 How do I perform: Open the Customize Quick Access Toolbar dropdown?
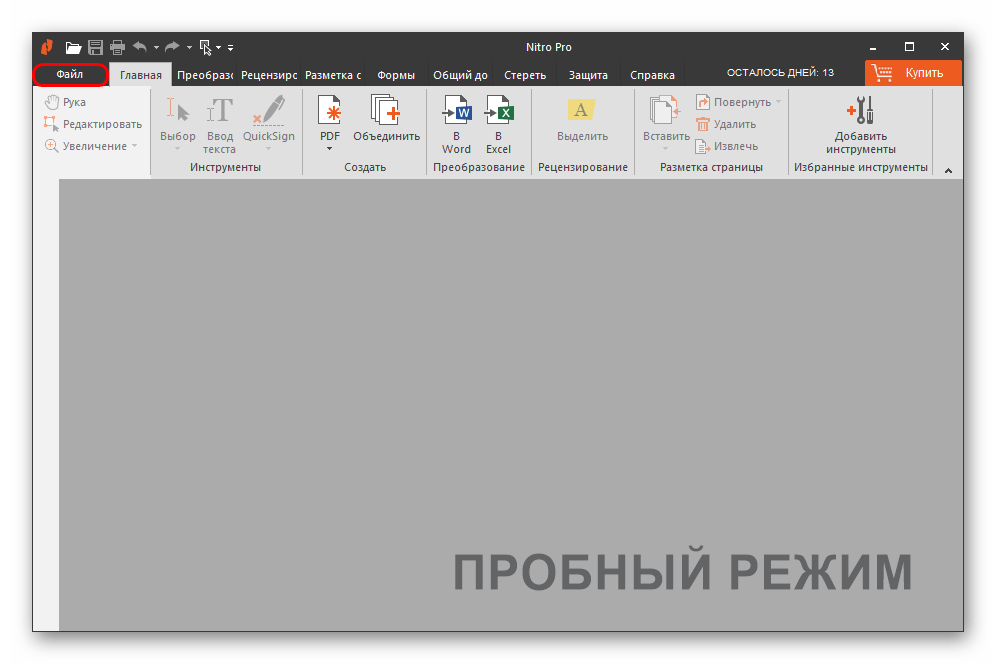[x=230, y=47]
